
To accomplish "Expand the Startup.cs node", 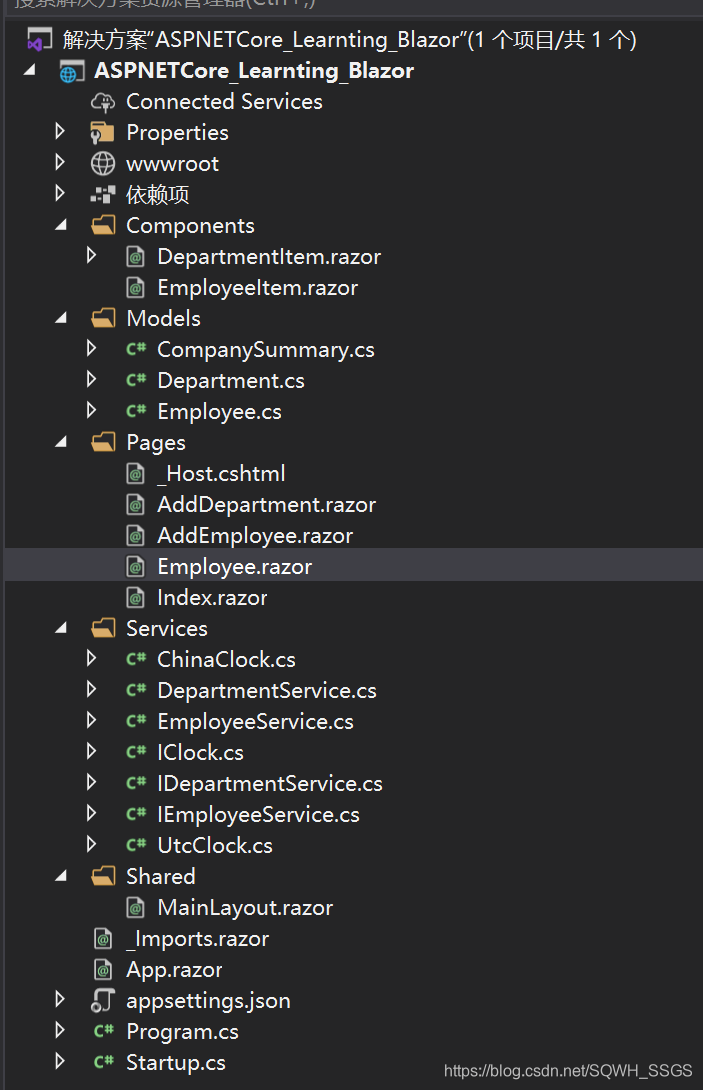I will point(60,1061).
